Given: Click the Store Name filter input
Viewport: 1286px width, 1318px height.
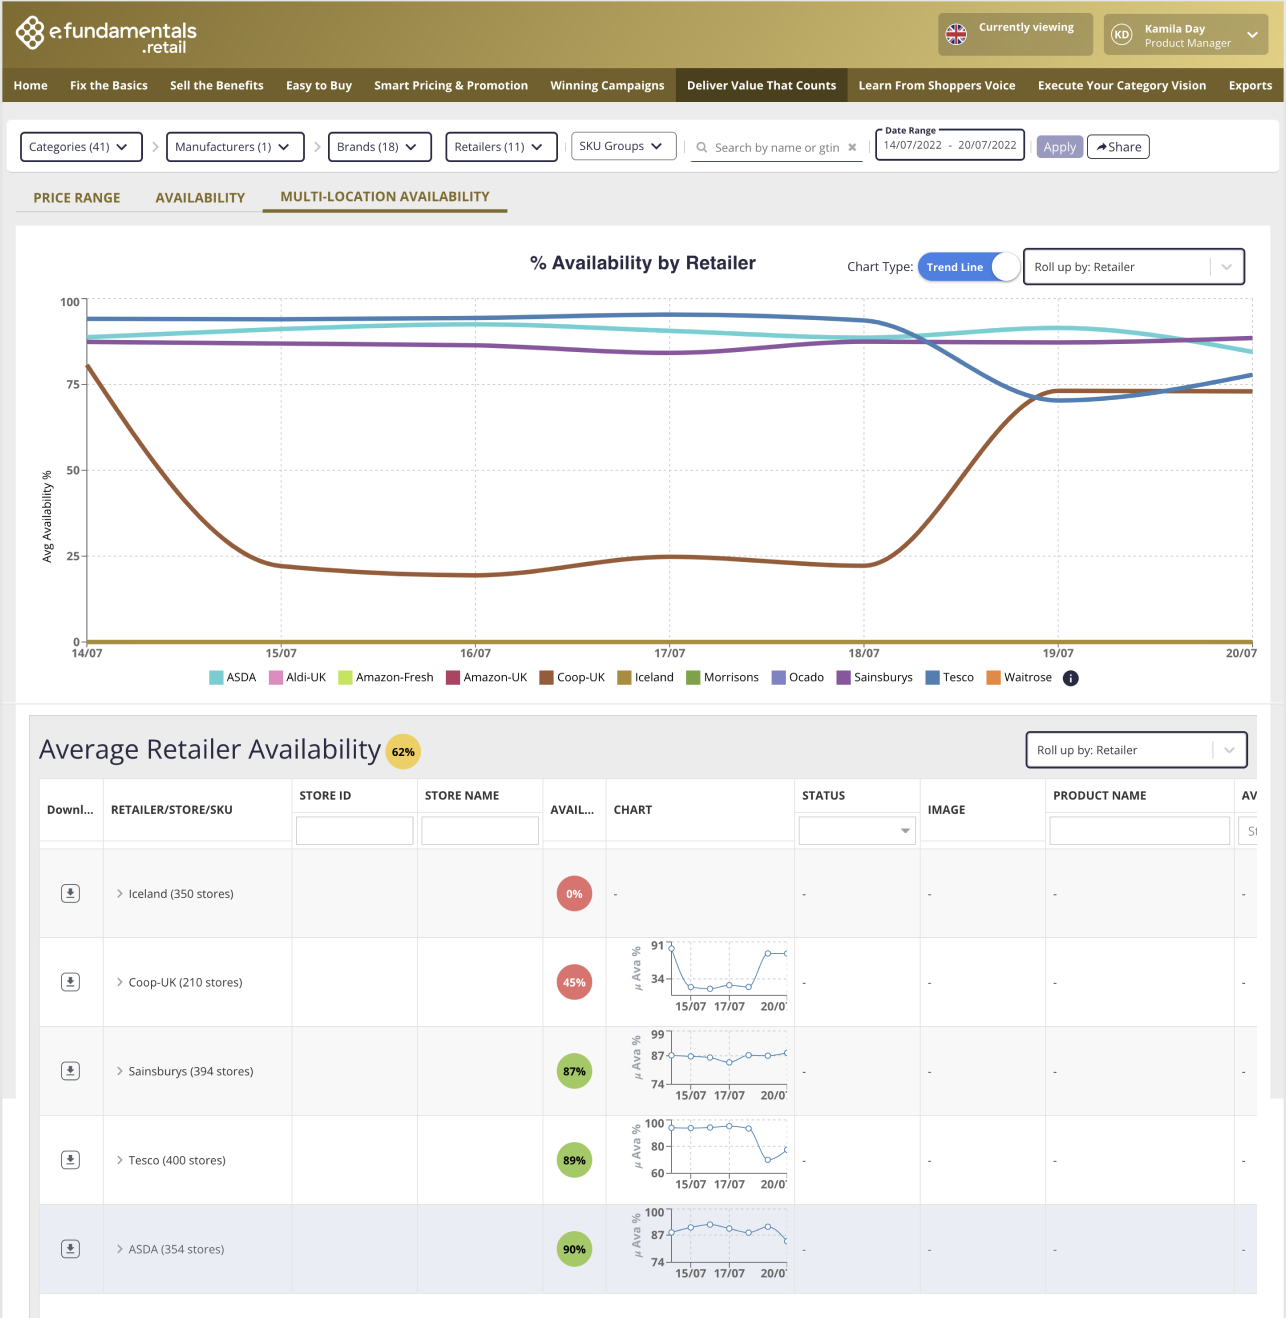Looking at the screenshot, I should [480, 830].
